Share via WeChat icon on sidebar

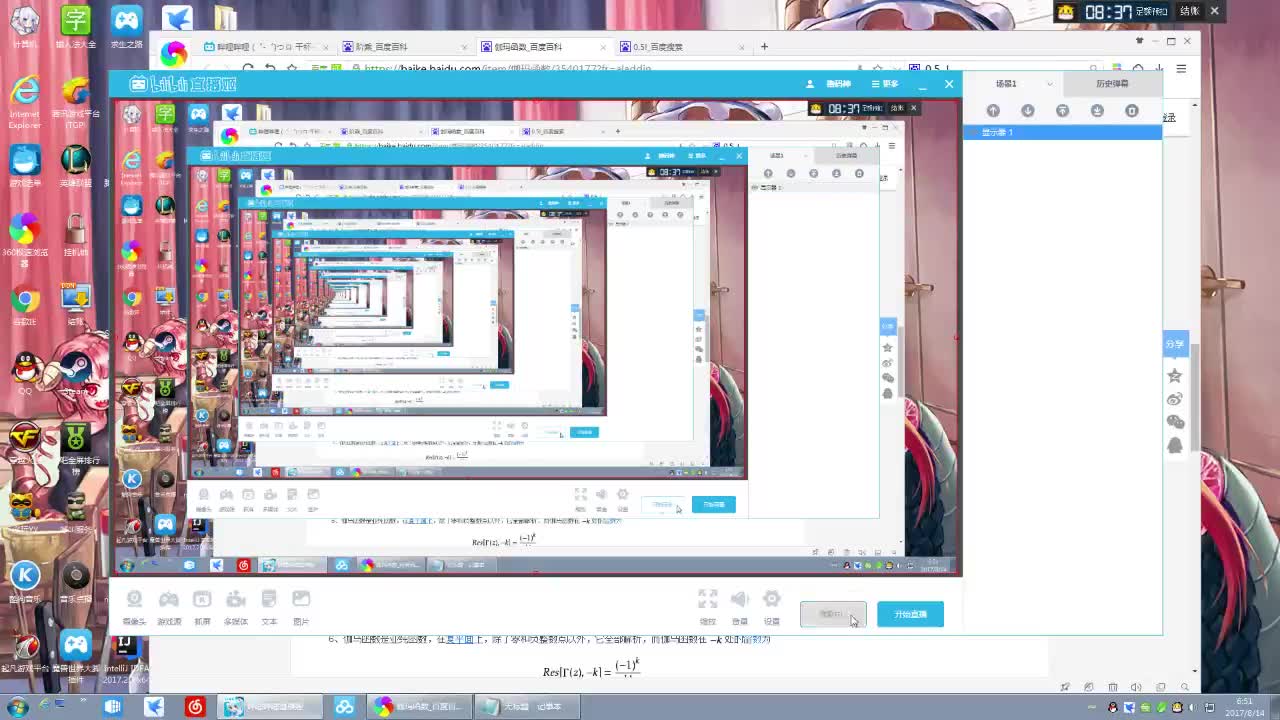pos(1175,422)
